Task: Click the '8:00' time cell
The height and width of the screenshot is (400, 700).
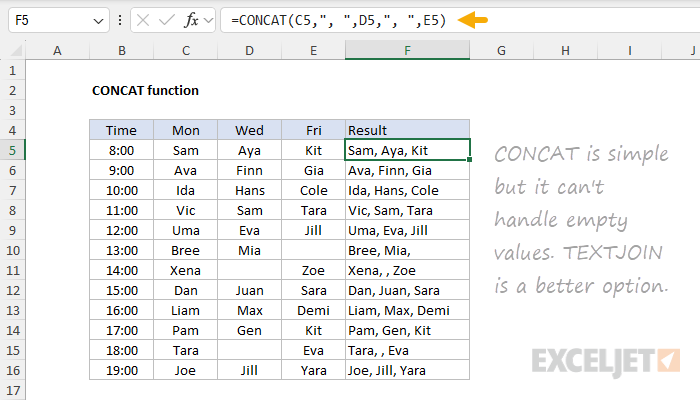Action: point(121,150)
